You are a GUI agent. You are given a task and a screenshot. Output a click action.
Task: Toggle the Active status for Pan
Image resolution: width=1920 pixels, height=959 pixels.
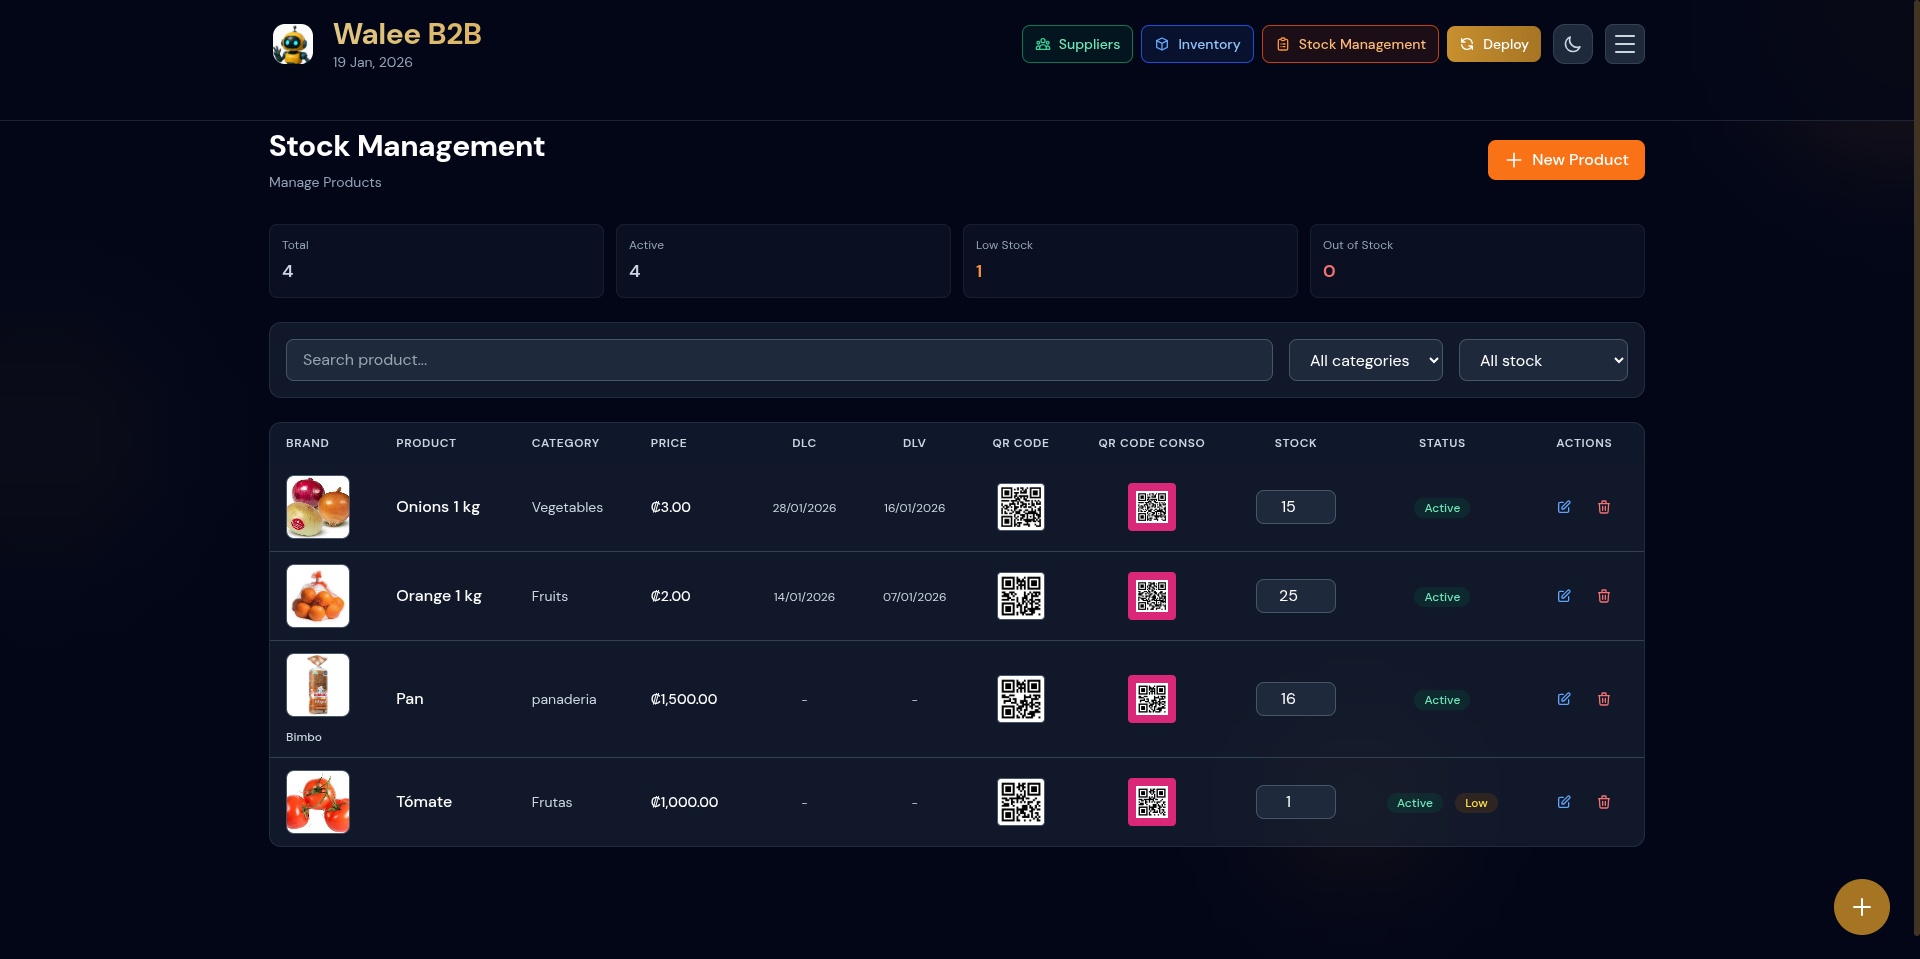1441,699
